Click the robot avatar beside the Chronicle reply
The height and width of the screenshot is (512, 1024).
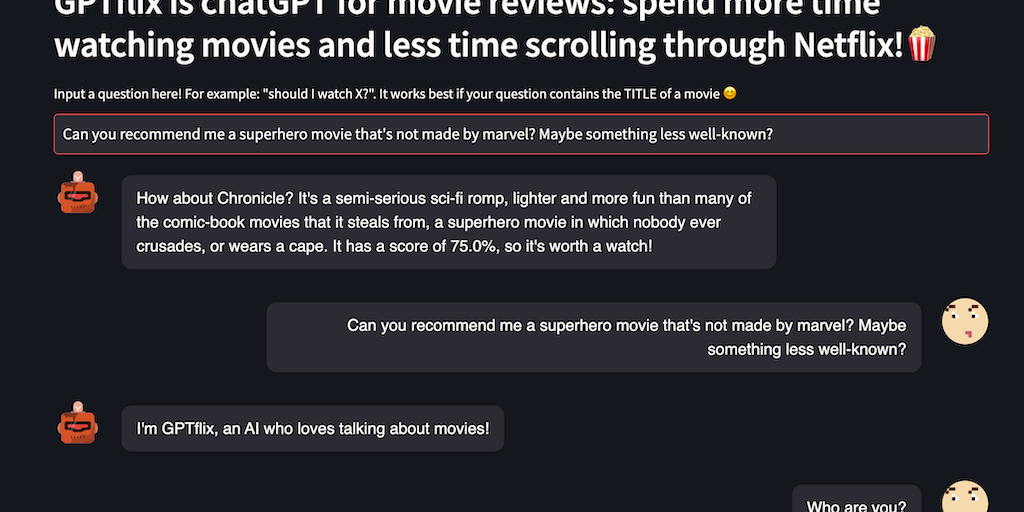77,192
